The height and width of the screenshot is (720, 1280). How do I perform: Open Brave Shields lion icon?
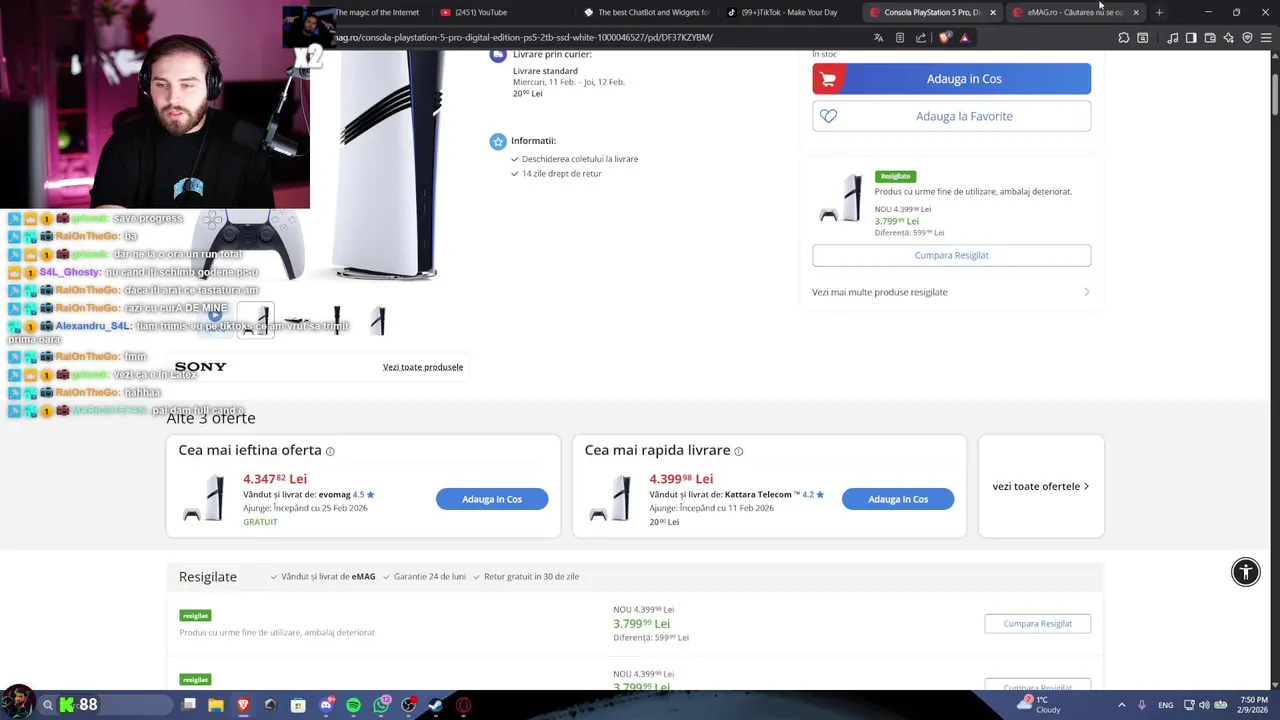pos(945,38)
